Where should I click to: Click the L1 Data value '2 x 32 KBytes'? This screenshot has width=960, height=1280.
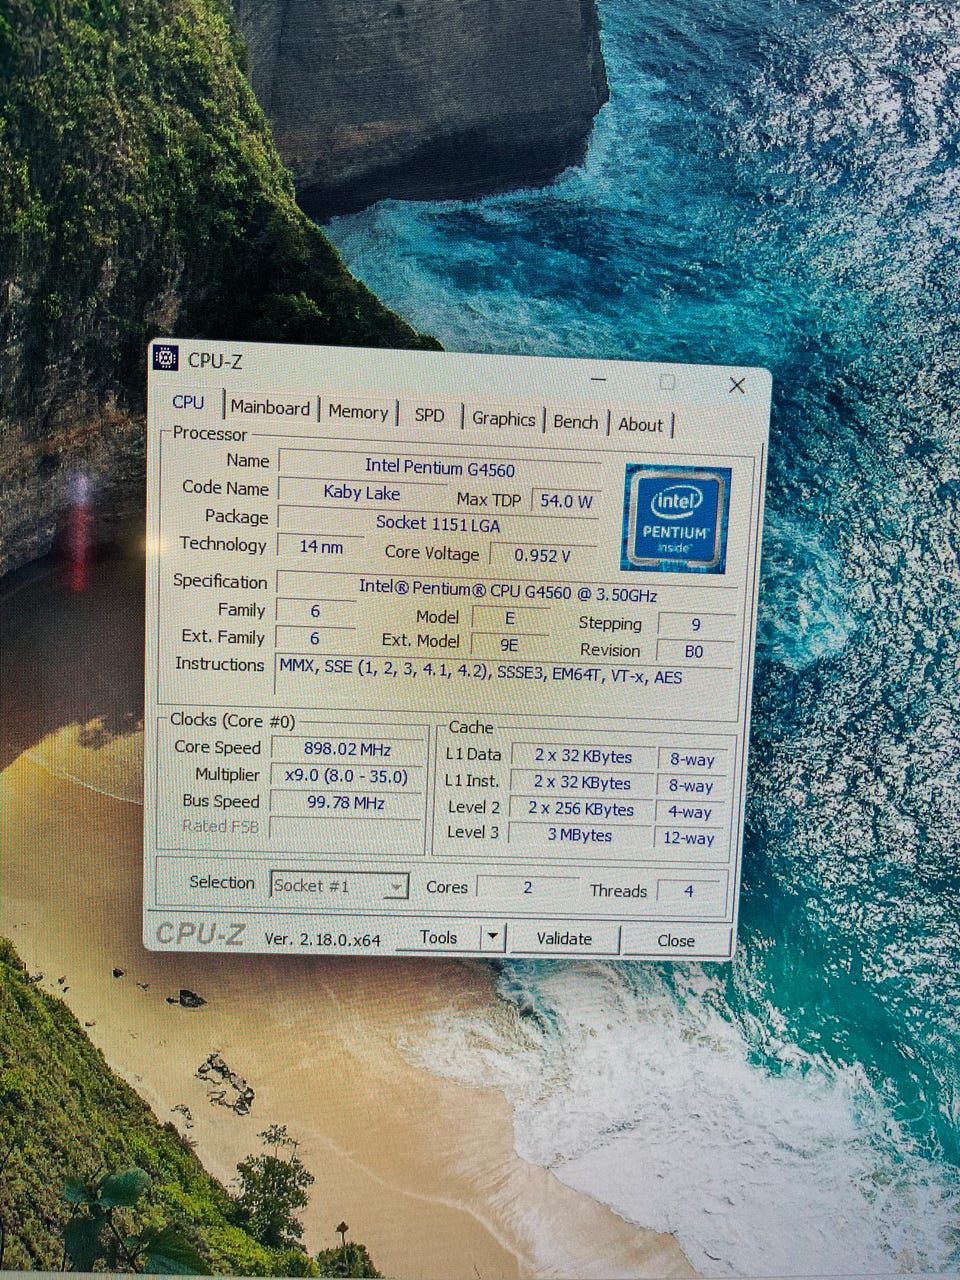(583, 757)
